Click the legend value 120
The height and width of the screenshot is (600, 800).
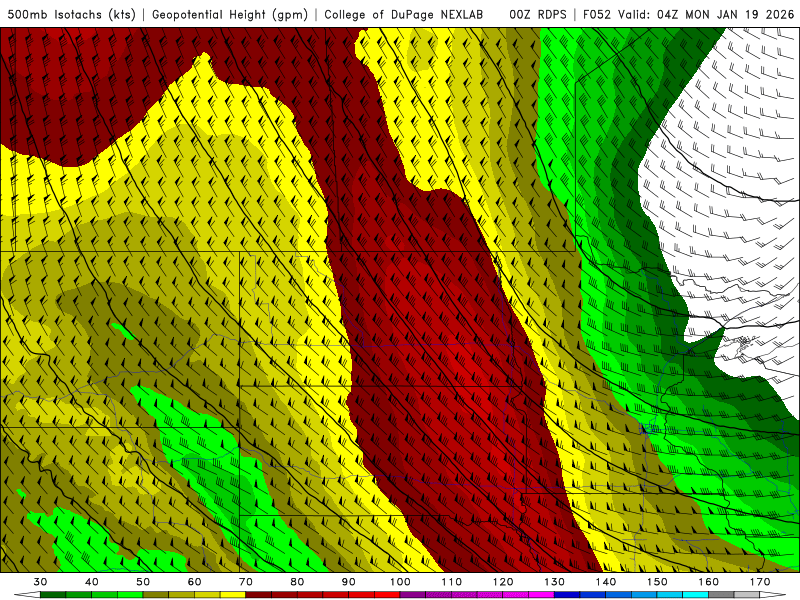pos(503,582)
